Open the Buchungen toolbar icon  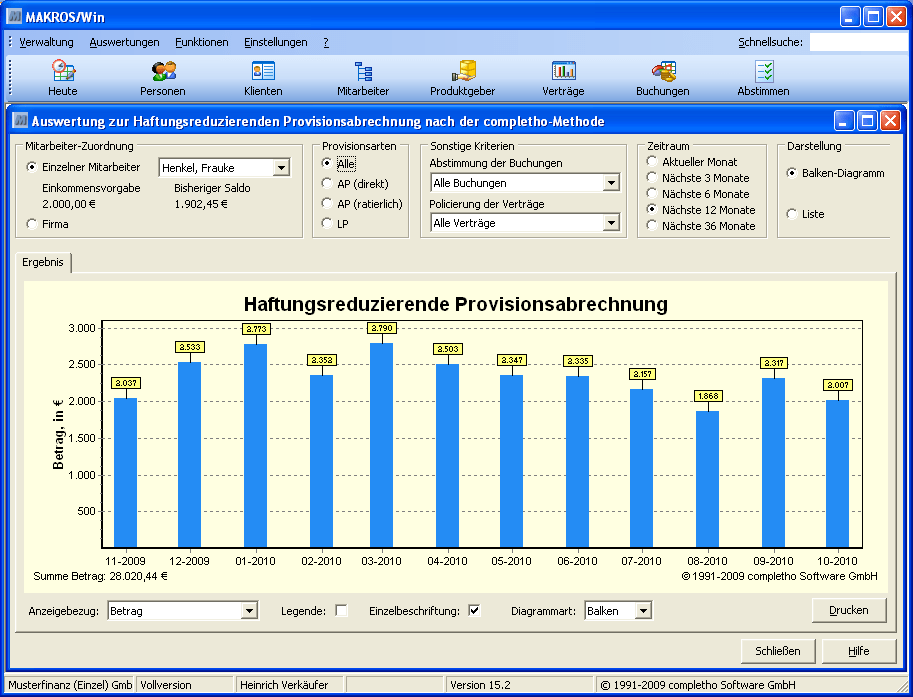tap(663, 78)
